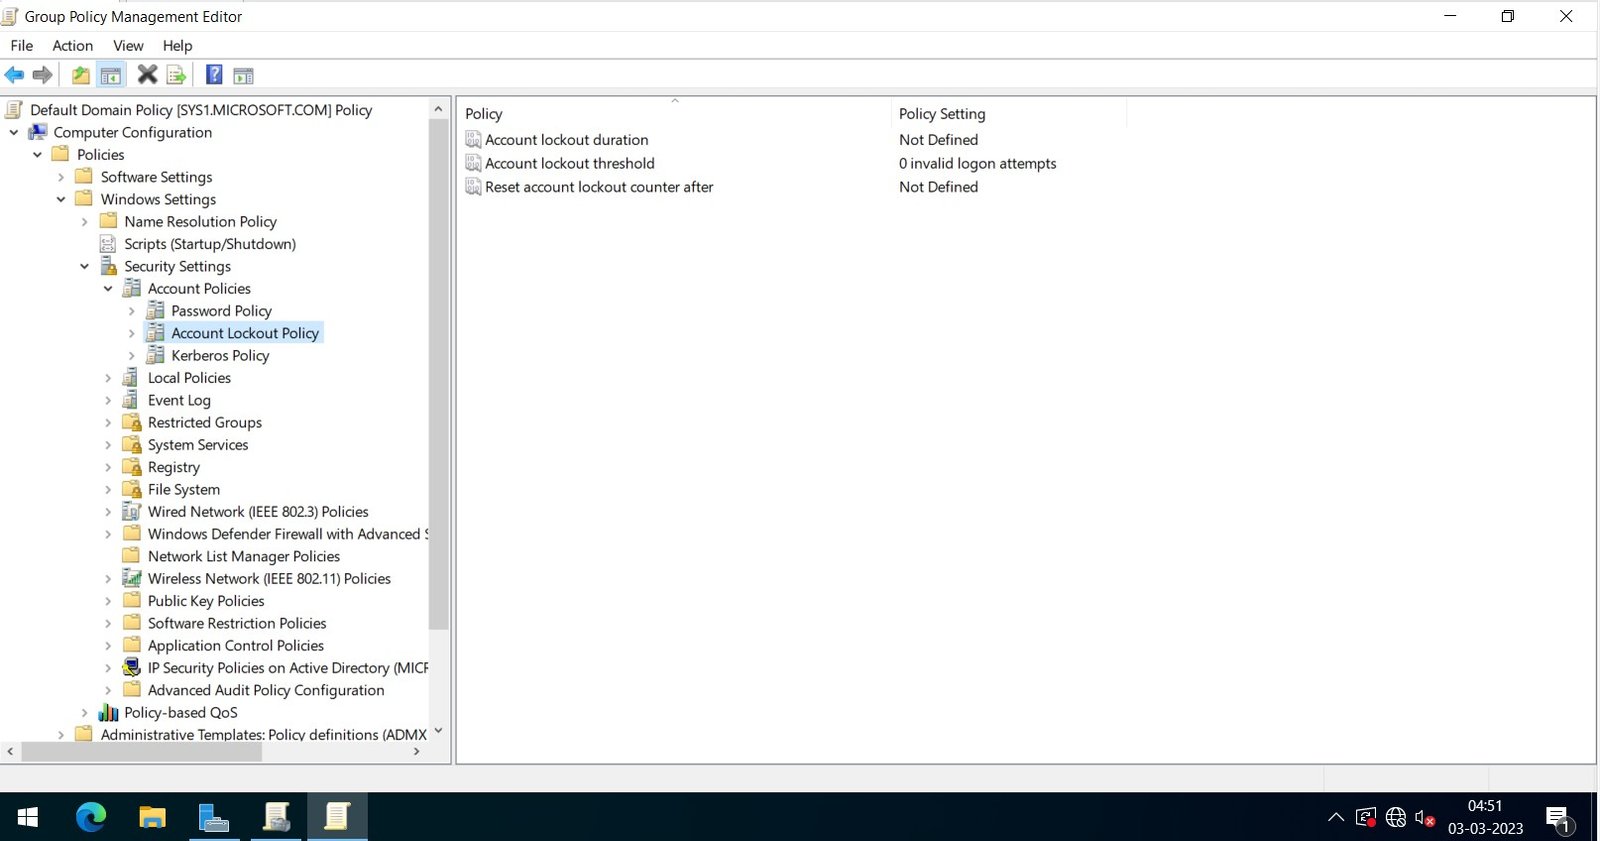
Task: Click the Scripts (Startup/Shutdown) icon
Action: coord(108,243)
